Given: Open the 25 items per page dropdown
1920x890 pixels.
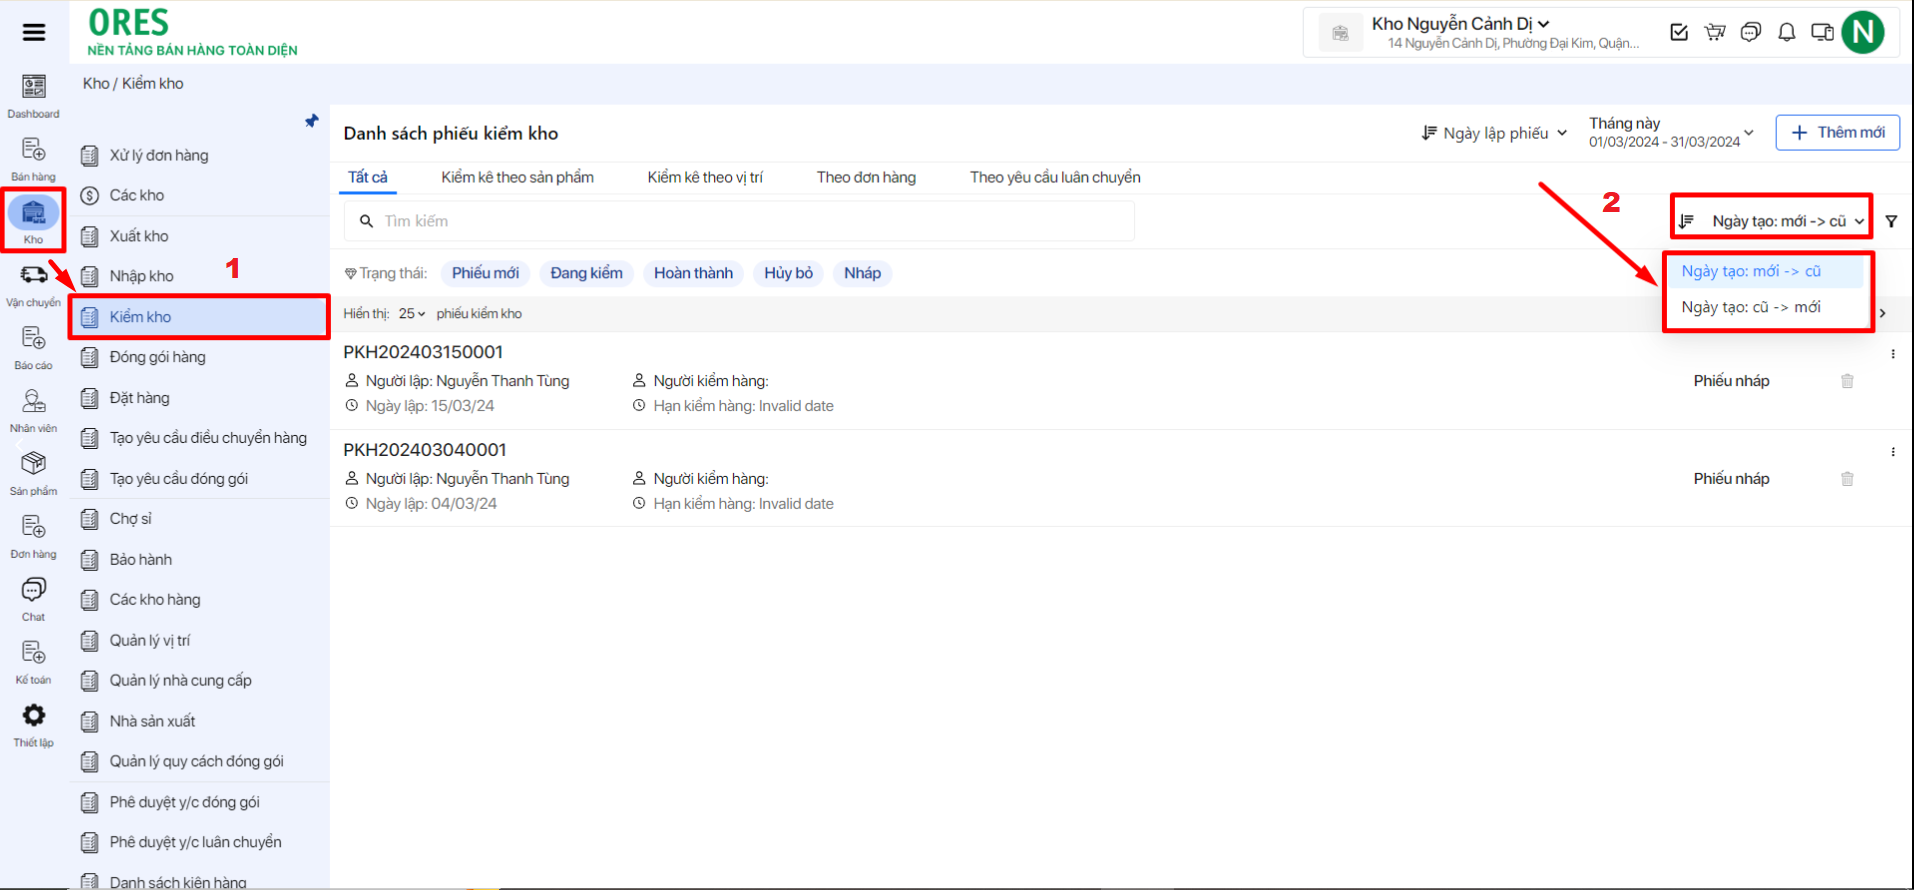Looking at the screenshot, I should [x=411, y=314].
